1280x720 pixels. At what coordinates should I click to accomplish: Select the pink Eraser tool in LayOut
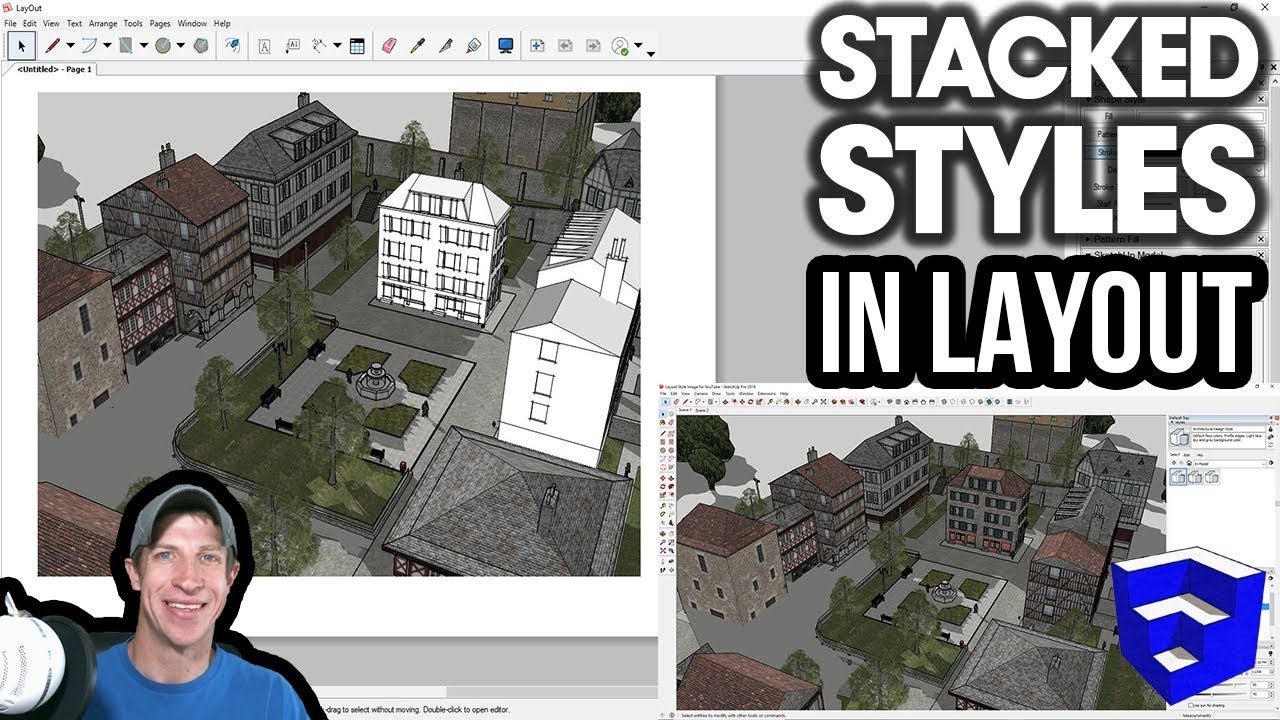click(389, 45)
